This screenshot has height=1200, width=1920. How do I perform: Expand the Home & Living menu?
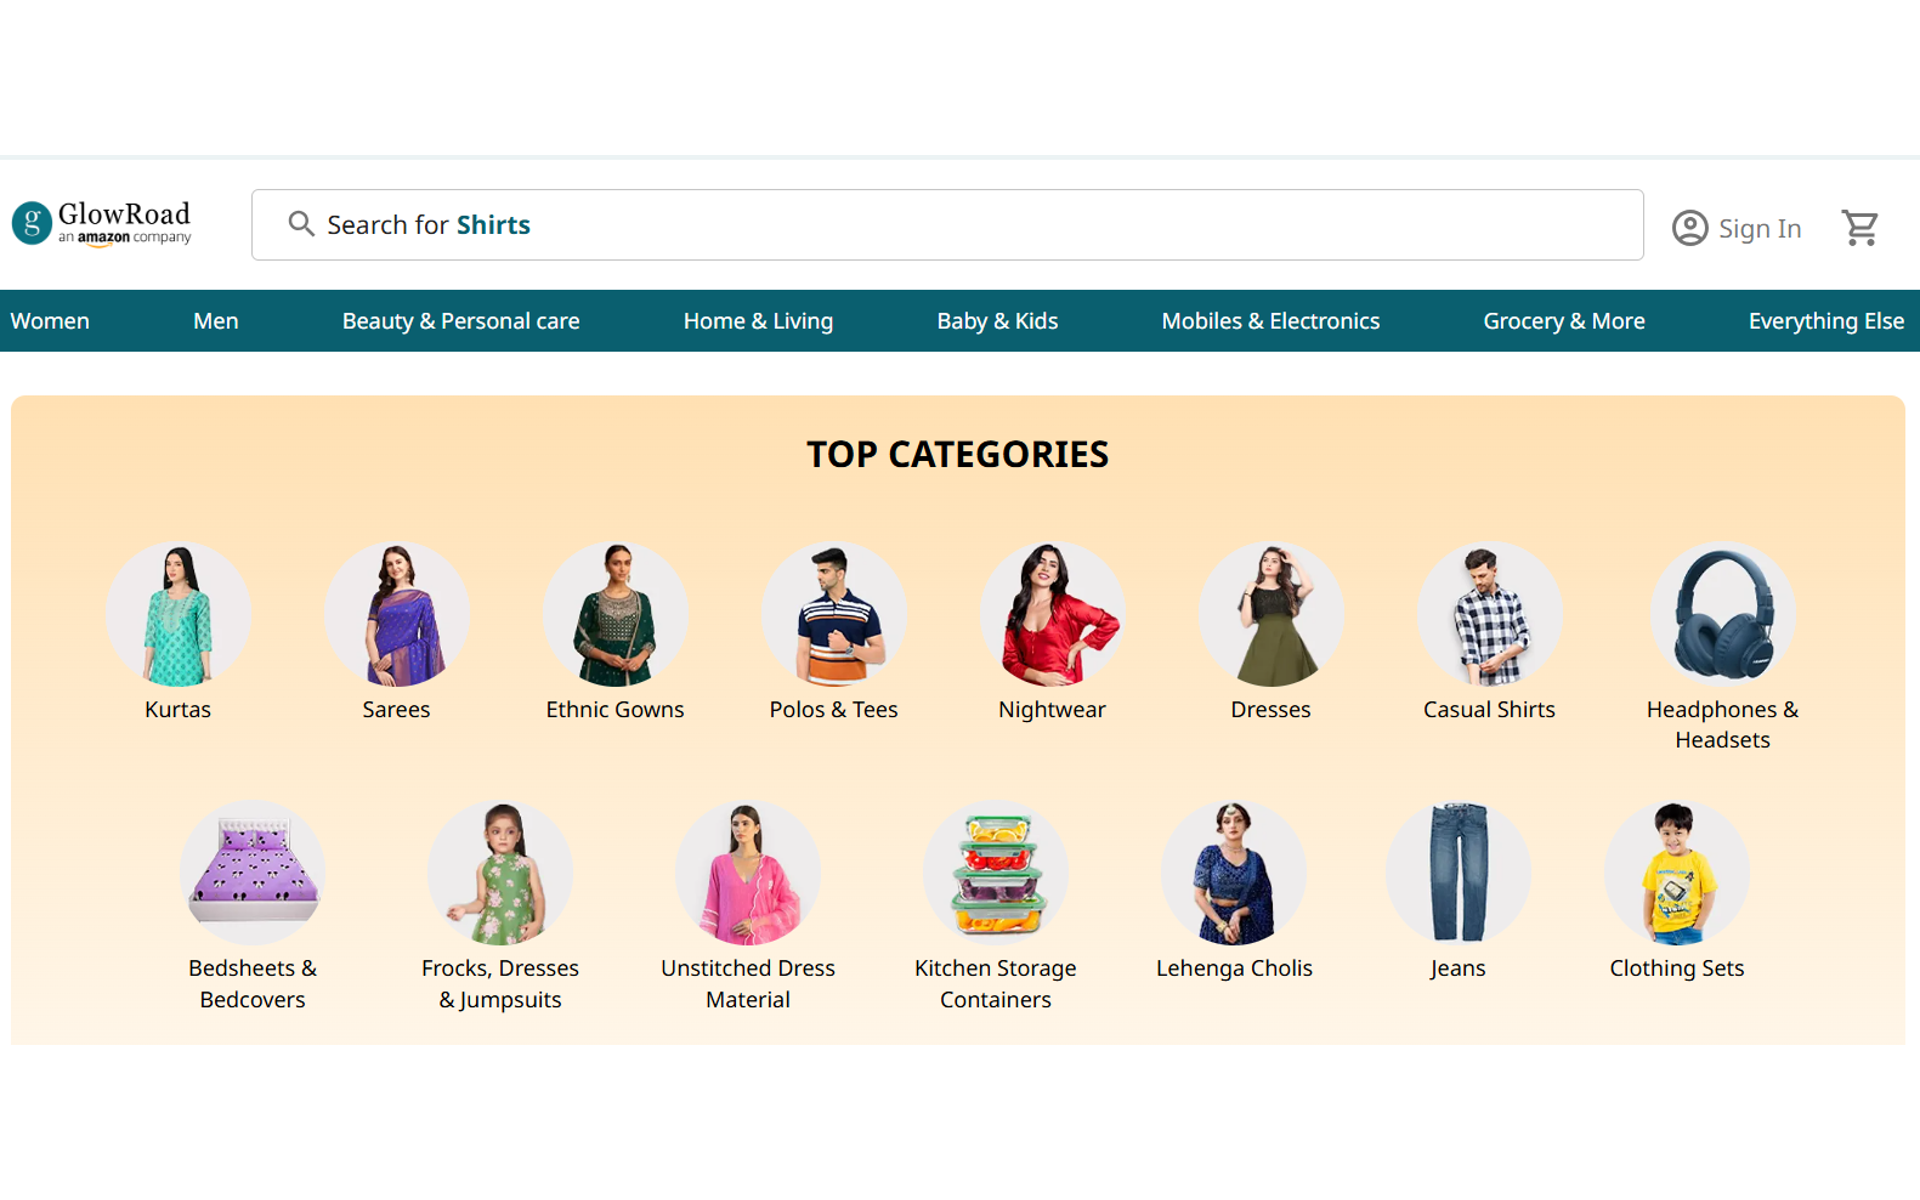click(758, 321)
